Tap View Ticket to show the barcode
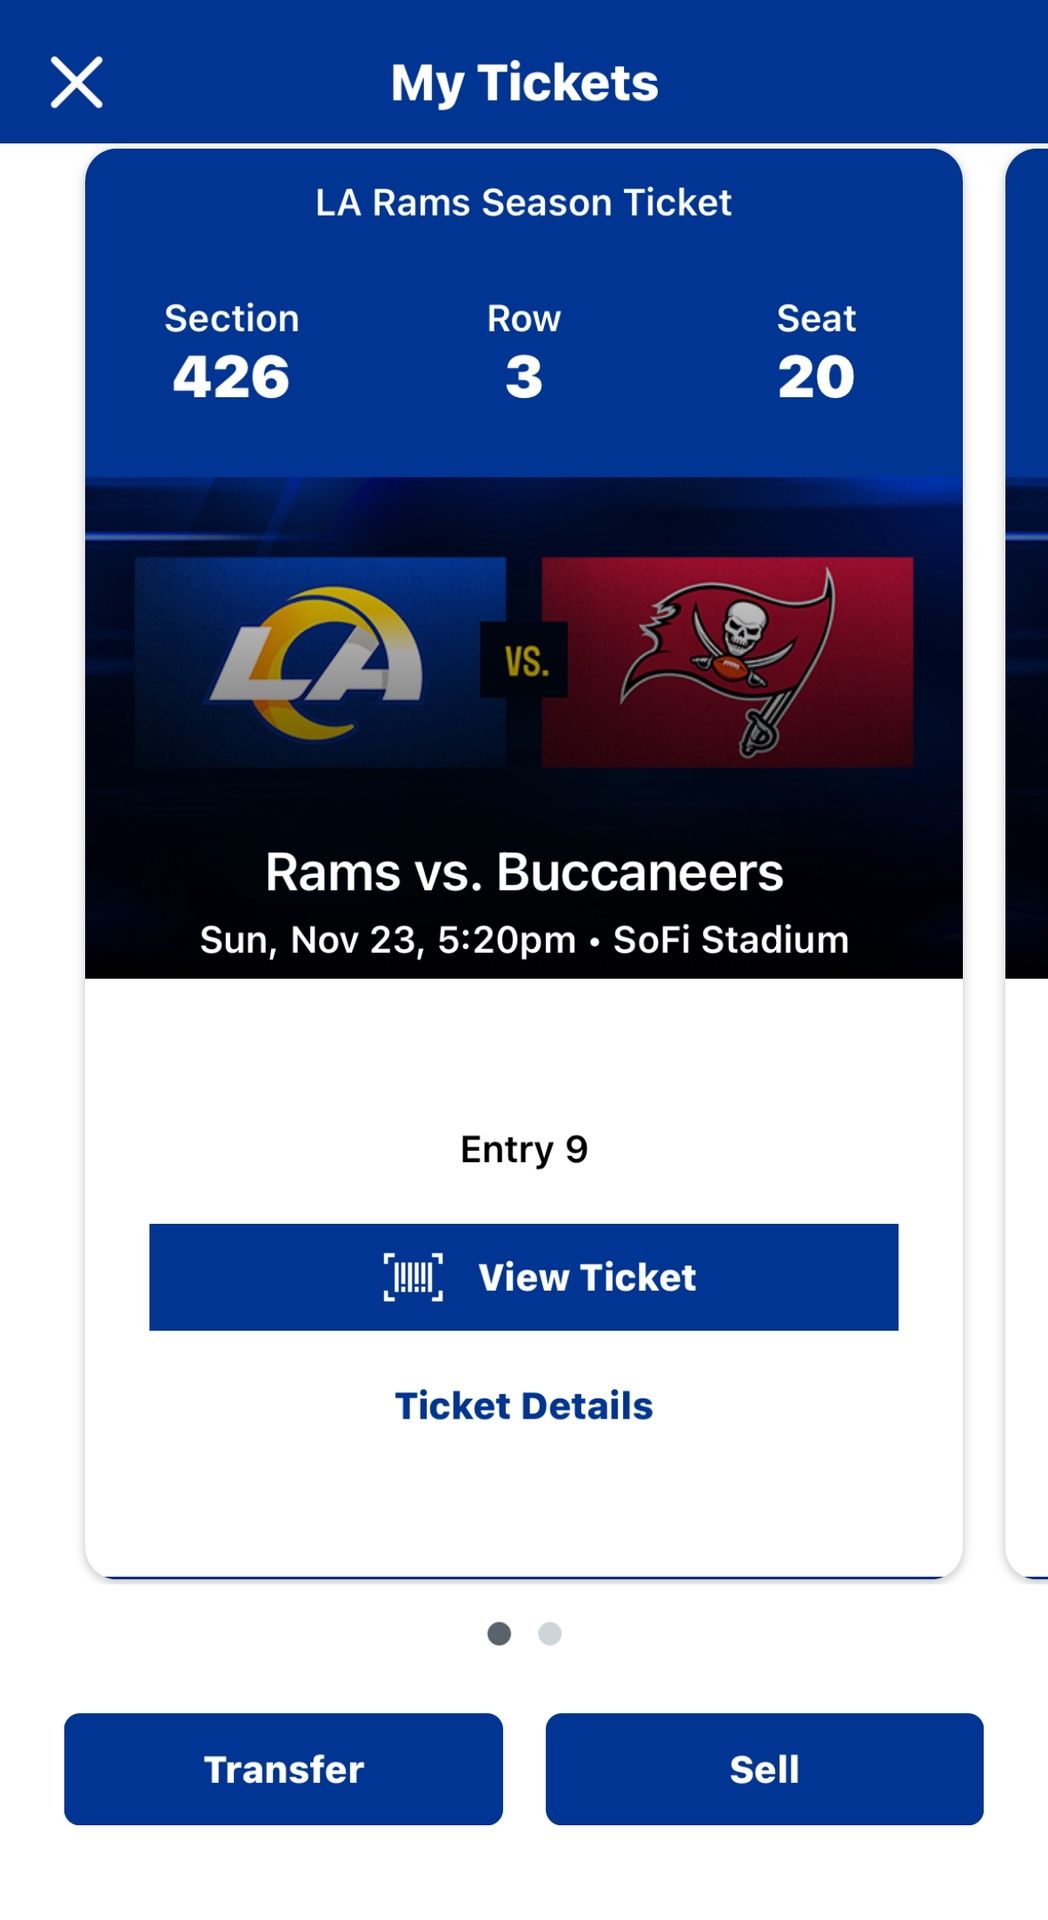The width and height of the screenshot is (1048, 1920). click(x=524, y=1277)
